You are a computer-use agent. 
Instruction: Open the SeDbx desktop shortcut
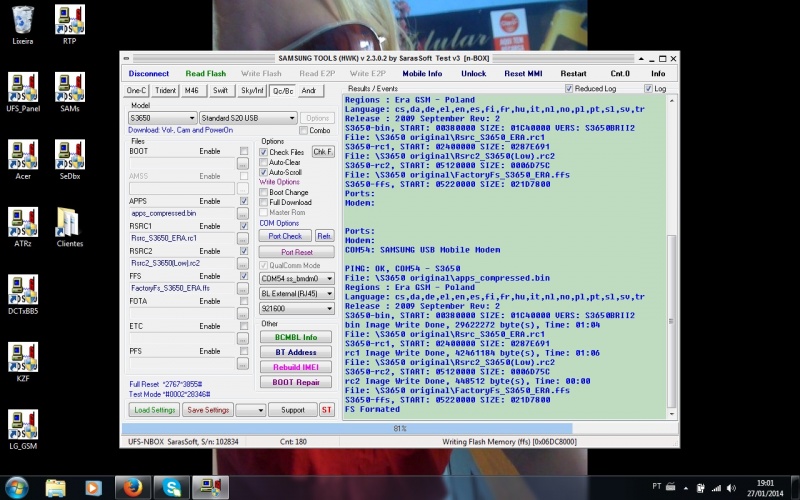click(70, 159)
